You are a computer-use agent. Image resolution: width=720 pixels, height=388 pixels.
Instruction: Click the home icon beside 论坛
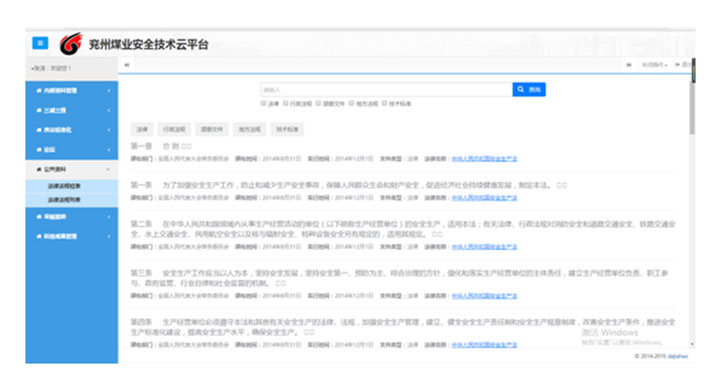39,150
